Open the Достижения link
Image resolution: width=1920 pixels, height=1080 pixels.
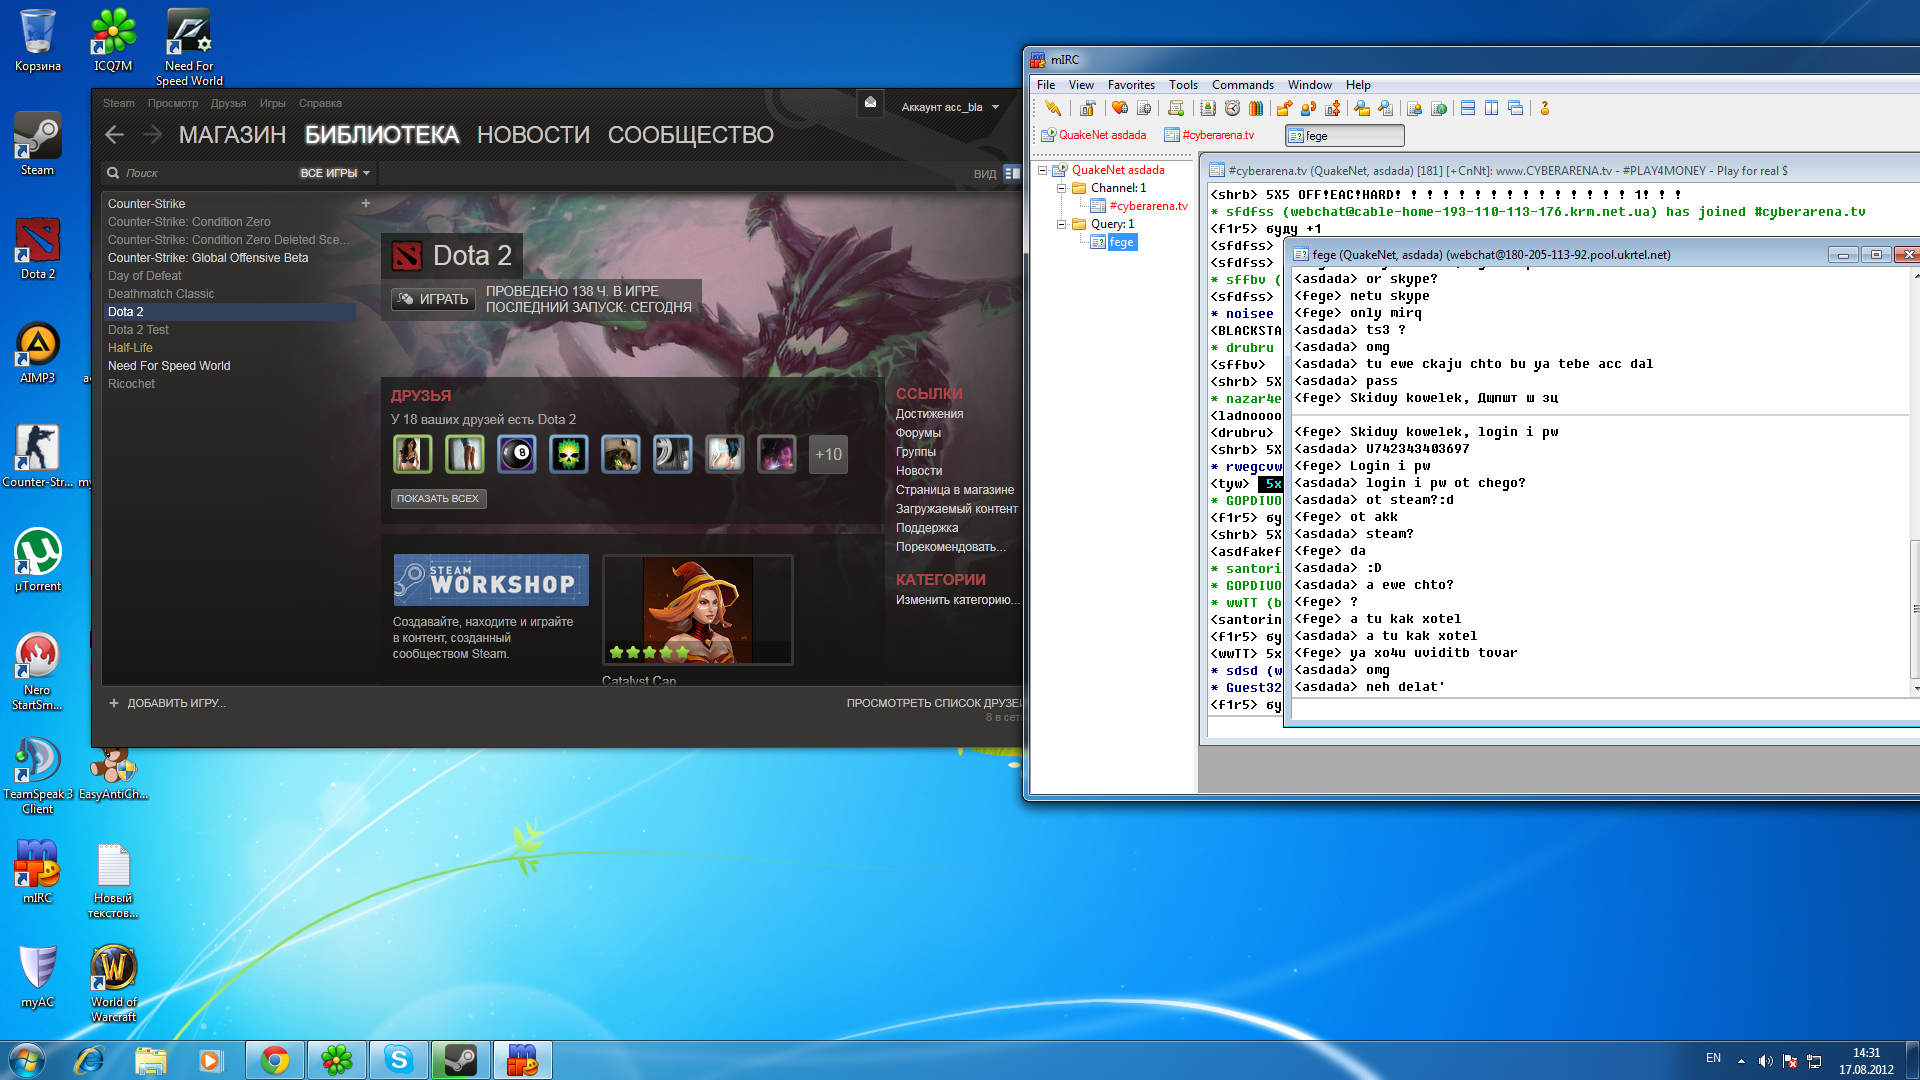[x=930, y=414]
